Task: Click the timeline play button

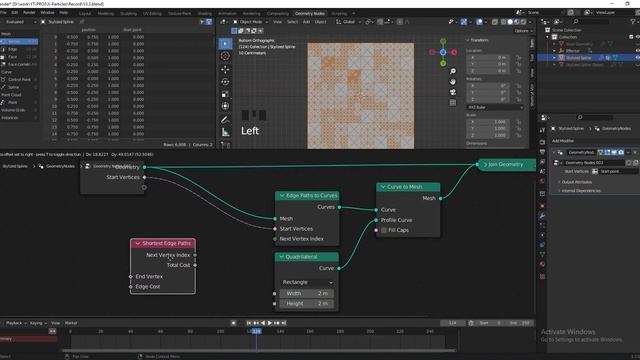Action: [x=269, y=323]
